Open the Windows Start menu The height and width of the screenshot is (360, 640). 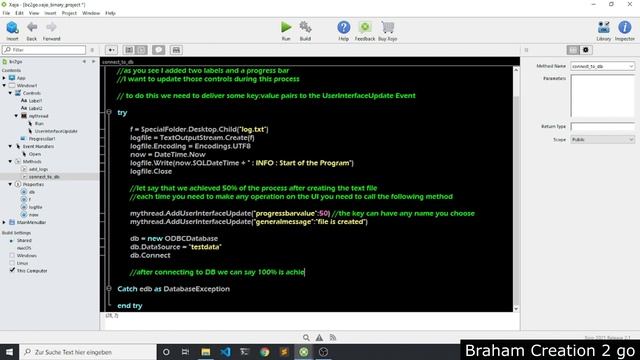9,352
